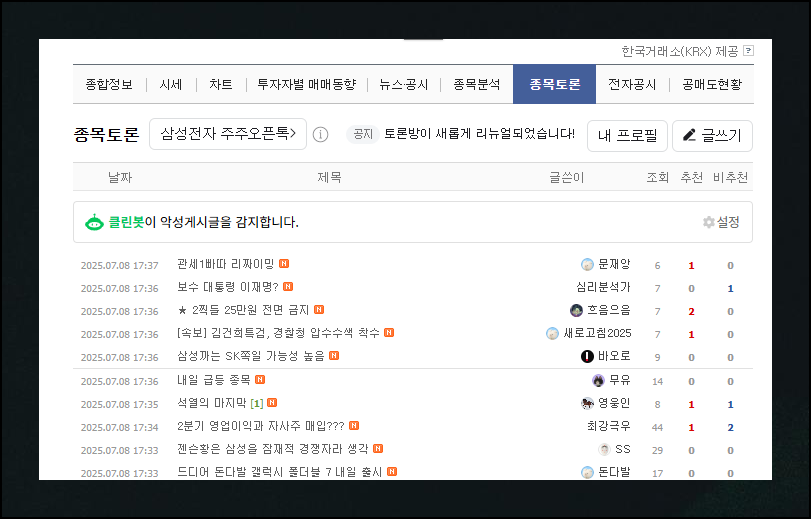Click 돈다발 profile avatar

click(x=587, y=472)
